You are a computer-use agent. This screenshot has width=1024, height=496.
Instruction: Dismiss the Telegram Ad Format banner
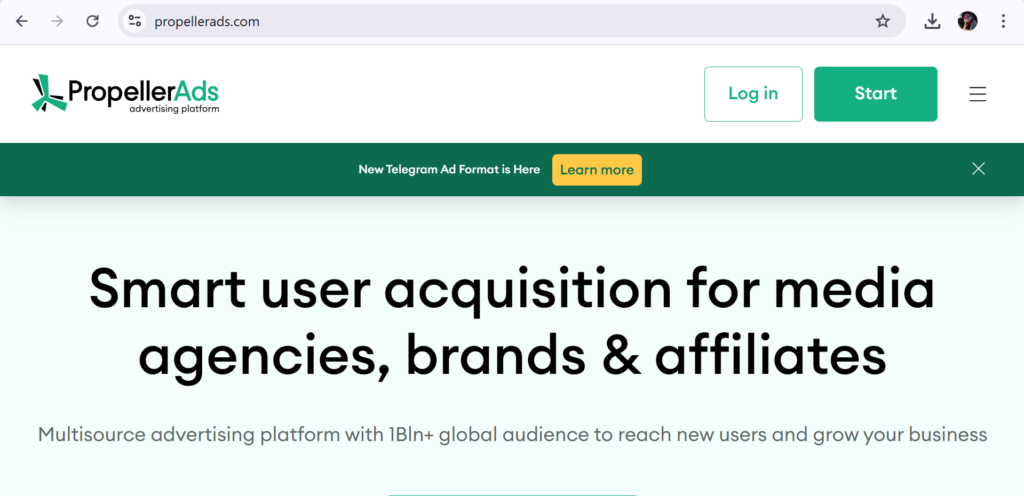(x=978, y=169)
